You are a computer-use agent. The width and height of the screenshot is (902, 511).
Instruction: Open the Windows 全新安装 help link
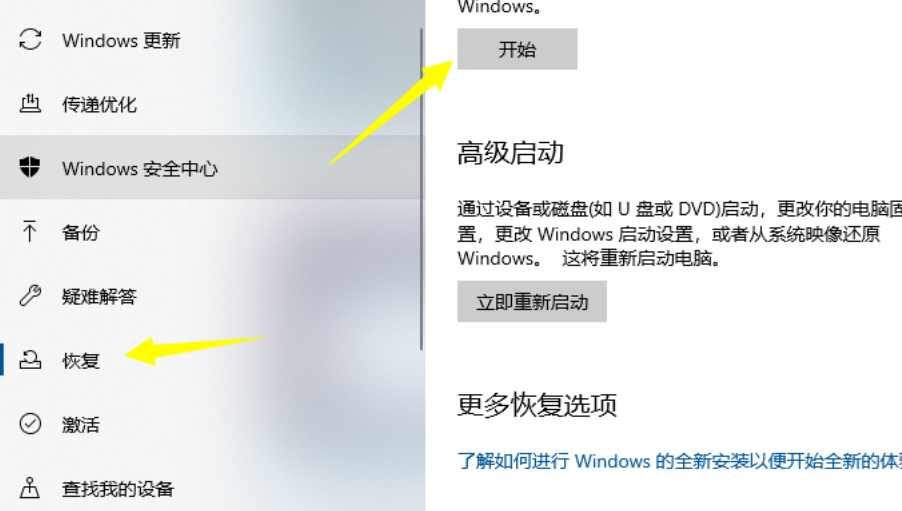pyautogui.click(x=679, y=461)
